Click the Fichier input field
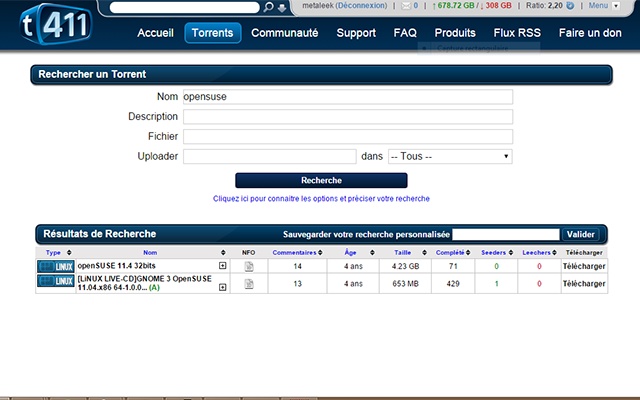640x400 pixels. pyautogui.click(x=348, y=137)
